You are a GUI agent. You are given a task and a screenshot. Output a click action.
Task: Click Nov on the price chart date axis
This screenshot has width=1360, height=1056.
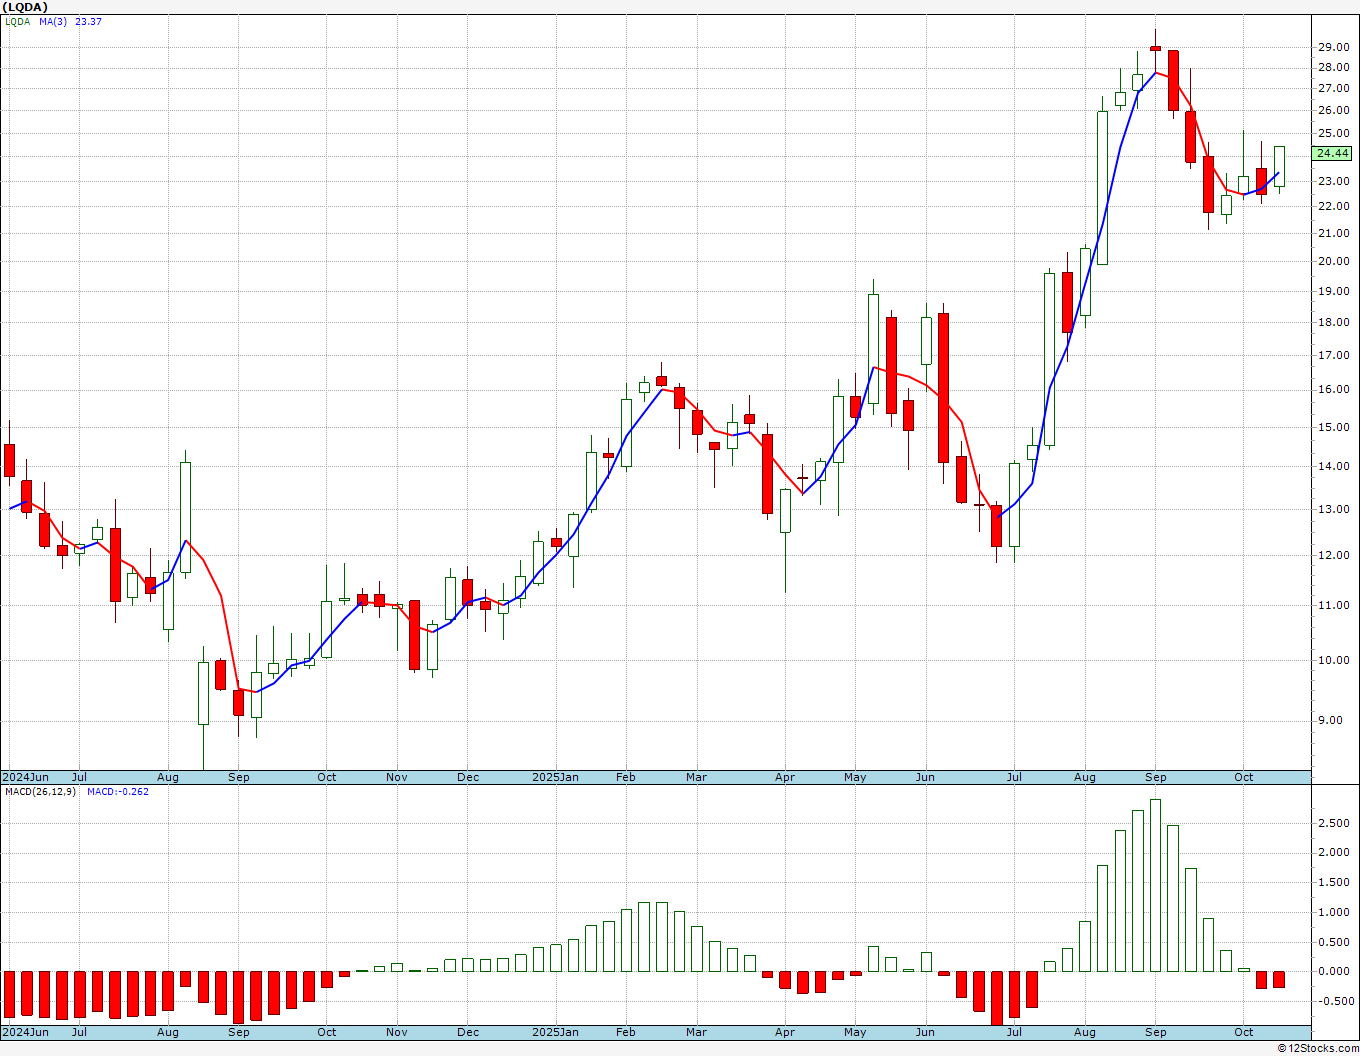[397, 777]
